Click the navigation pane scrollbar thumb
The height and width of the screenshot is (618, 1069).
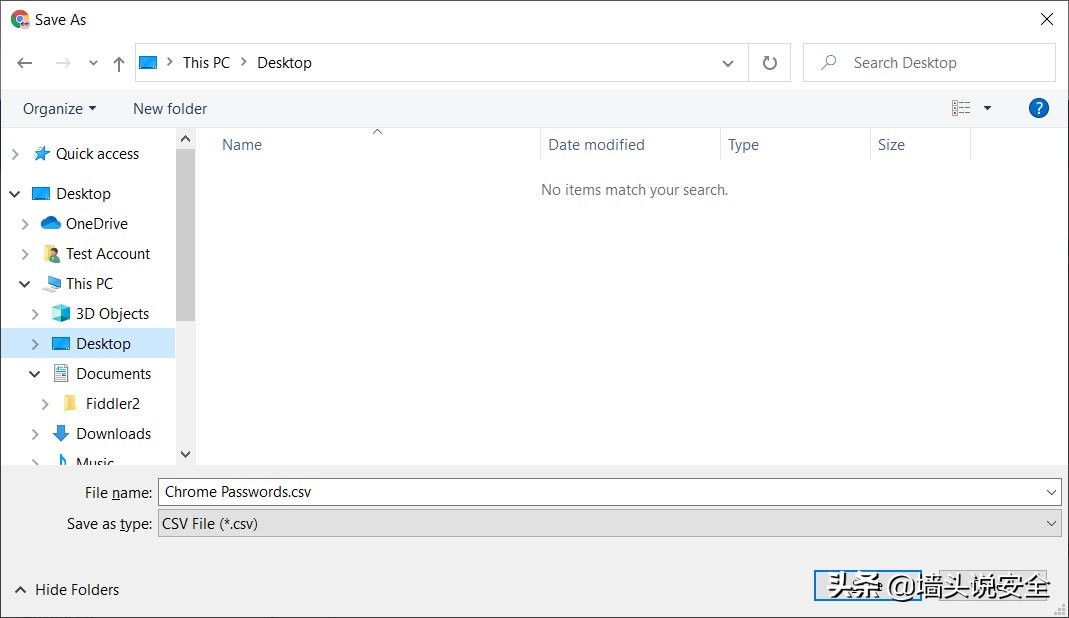point(185,235)
